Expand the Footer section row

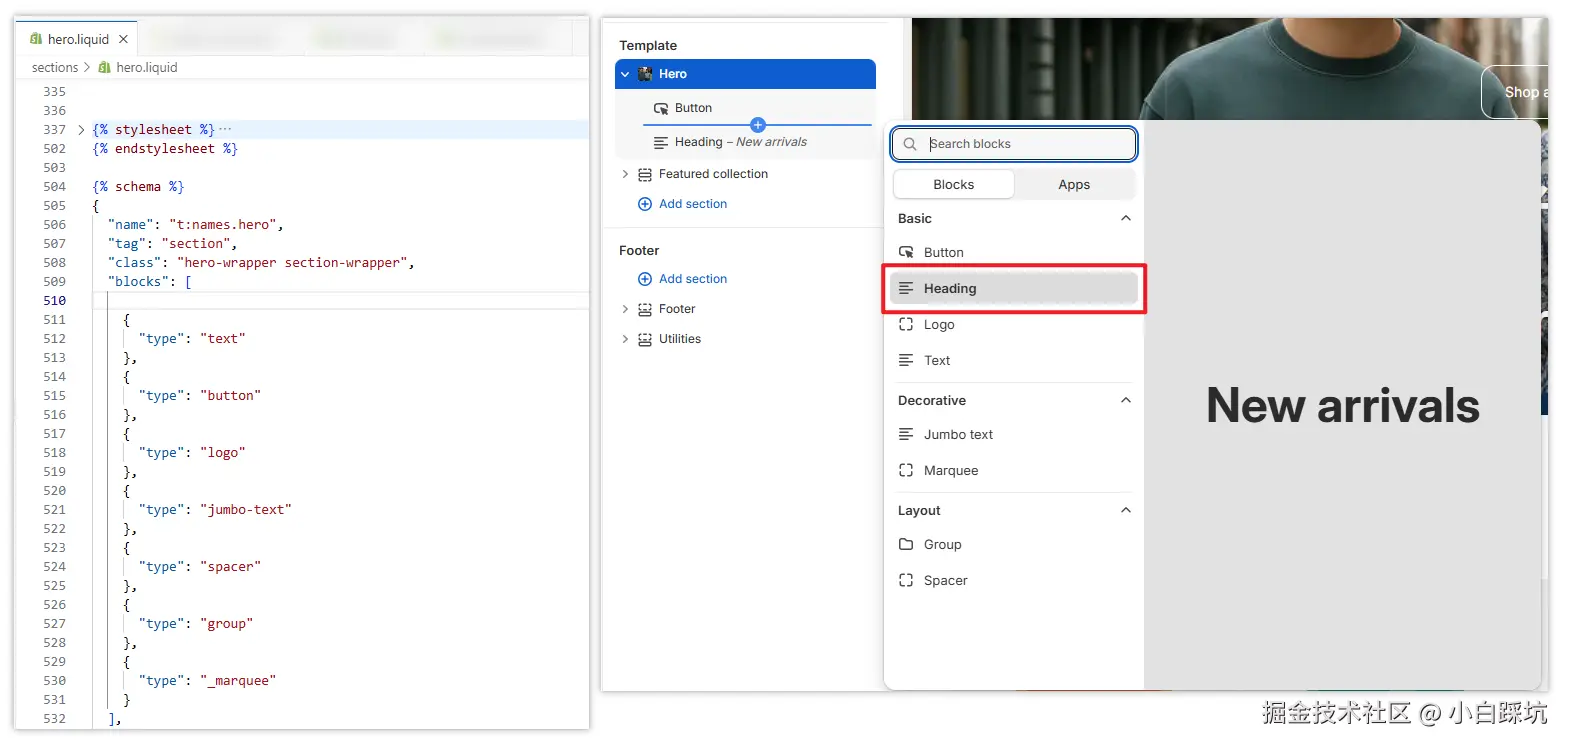[x=625, y=309]
